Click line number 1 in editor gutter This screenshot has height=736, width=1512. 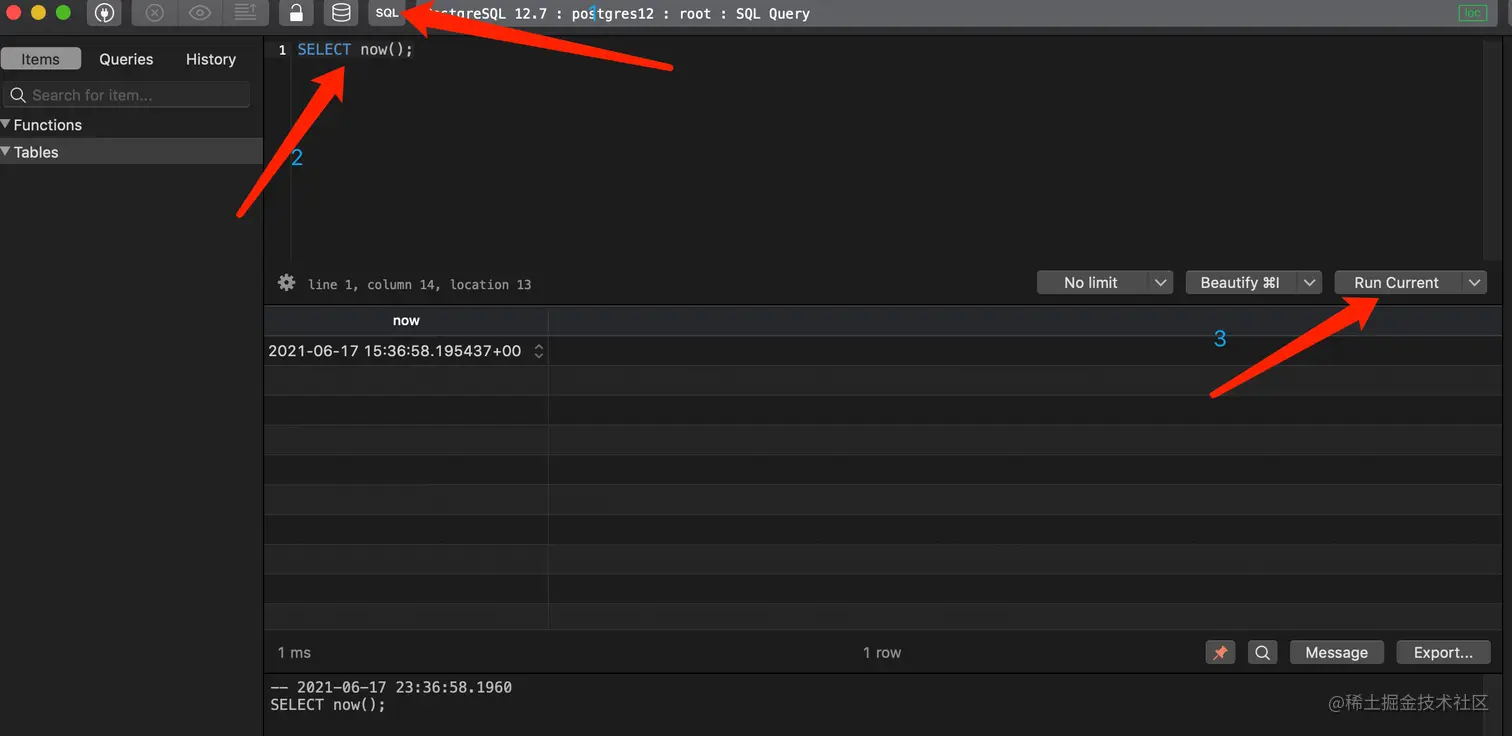282,50
